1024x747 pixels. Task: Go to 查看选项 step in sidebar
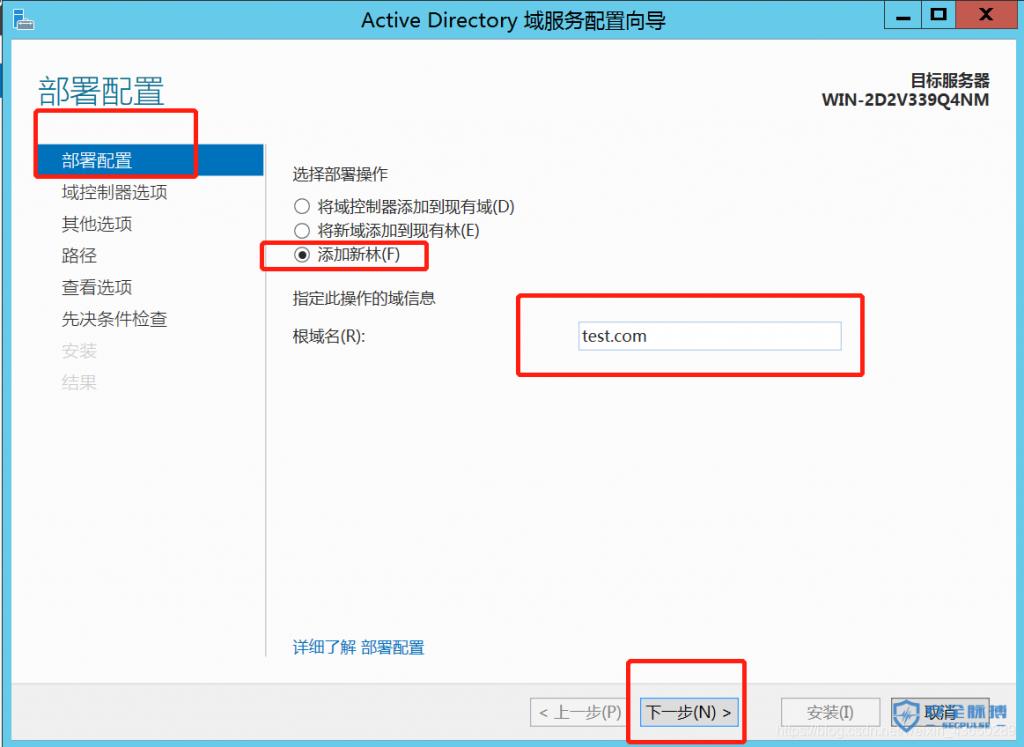(x=97, y=287)
